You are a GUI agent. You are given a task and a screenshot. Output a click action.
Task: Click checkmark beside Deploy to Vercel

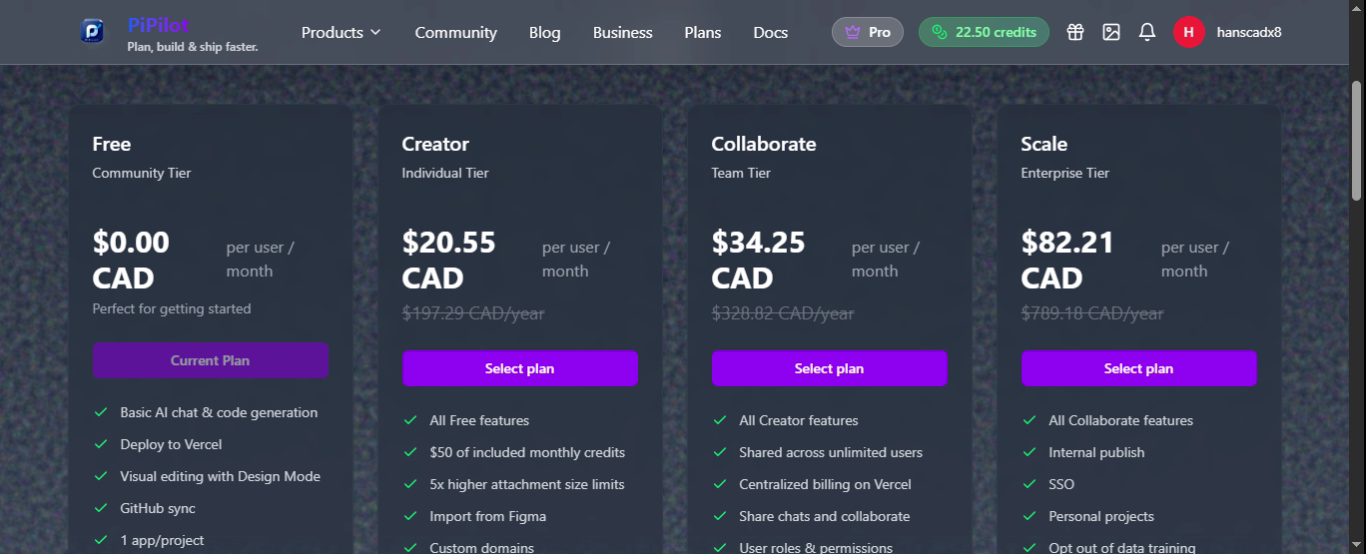pos(100,444)
